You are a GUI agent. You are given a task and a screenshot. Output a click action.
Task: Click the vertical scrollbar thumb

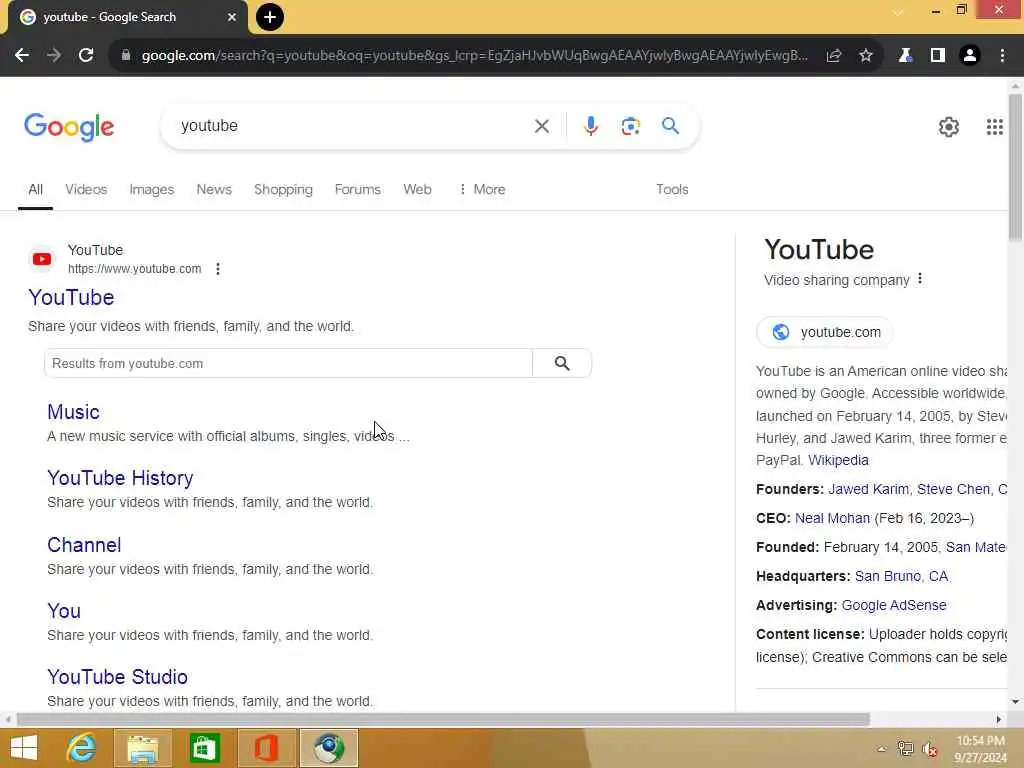point(1015,167)
